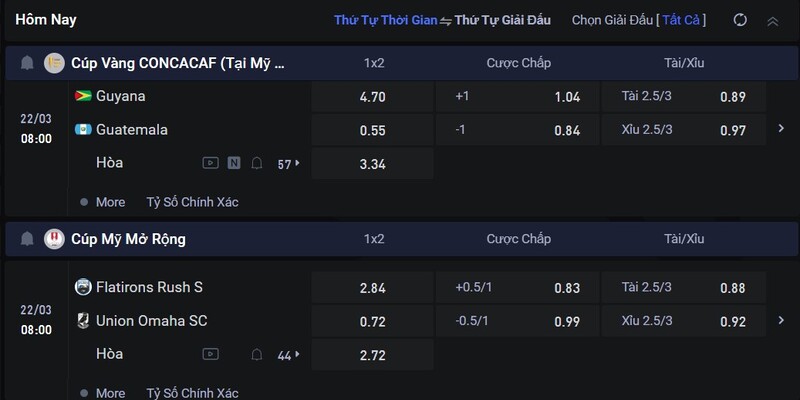
Task: Select Tài 2.5/3 odds 0.88
Action: [684, 288]
